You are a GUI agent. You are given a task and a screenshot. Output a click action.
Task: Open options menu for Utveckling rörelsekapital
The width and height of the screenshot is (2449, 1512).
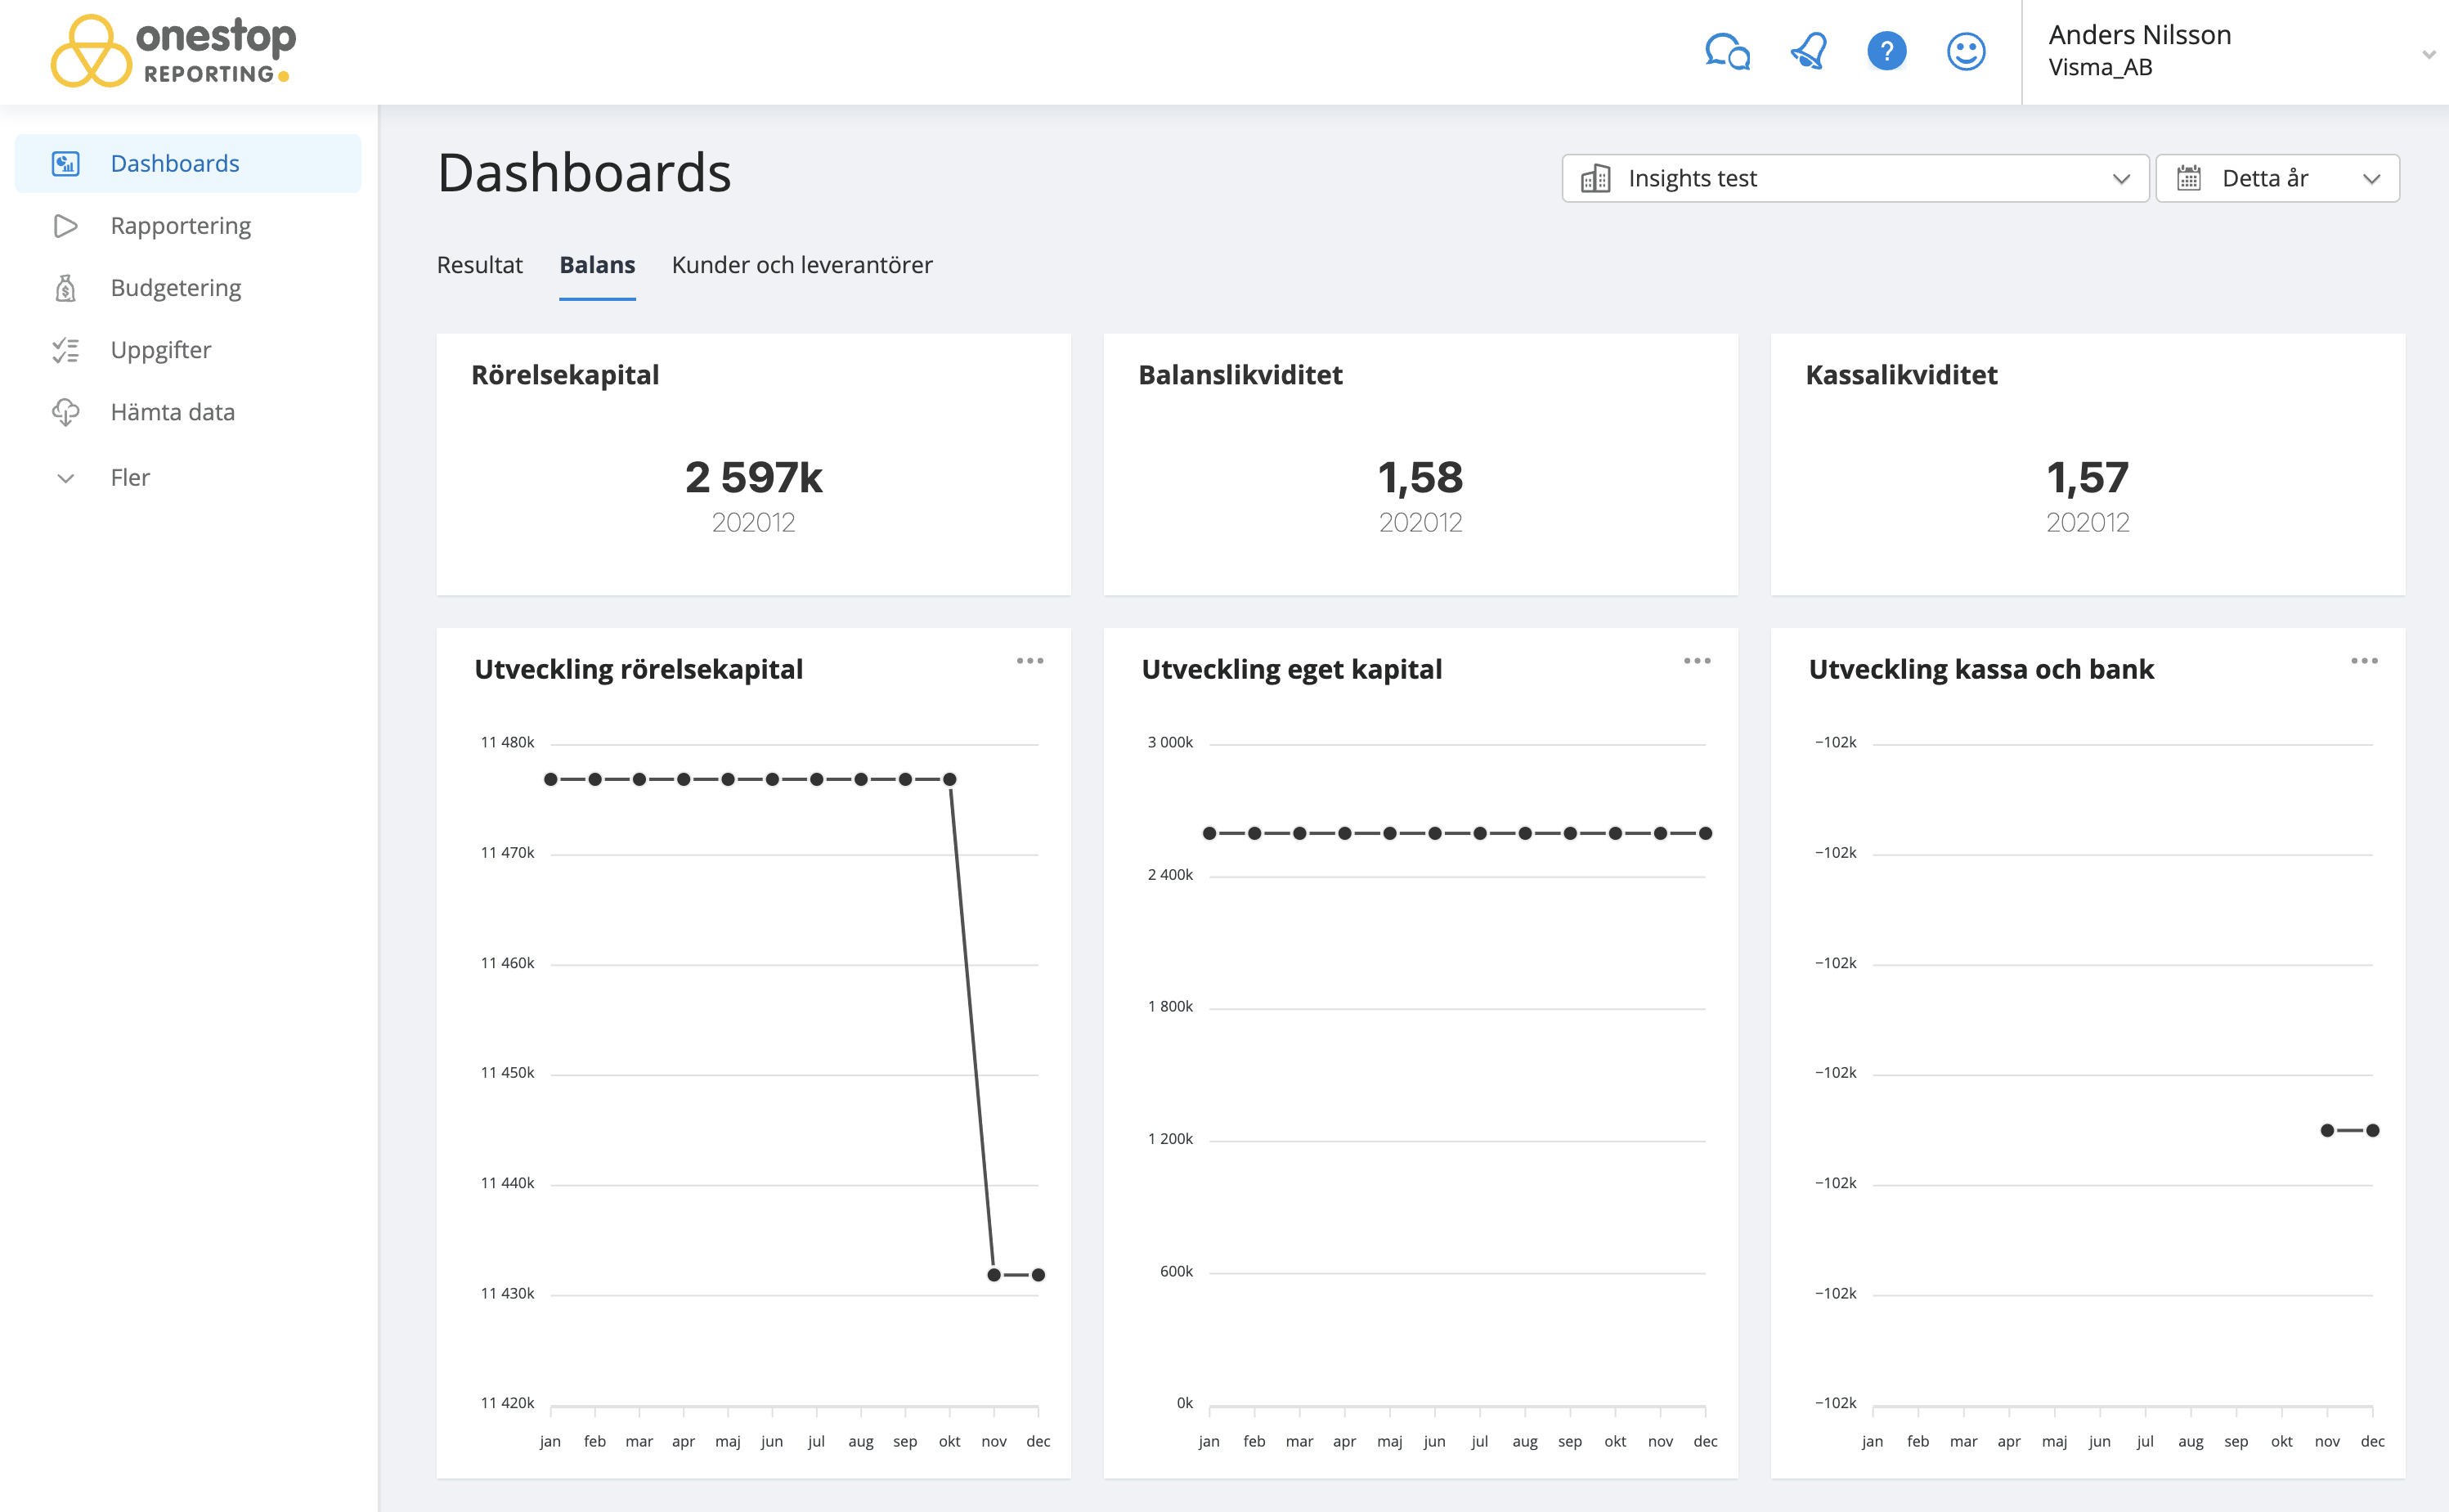pyautogui.click(x=1030, y=661)
